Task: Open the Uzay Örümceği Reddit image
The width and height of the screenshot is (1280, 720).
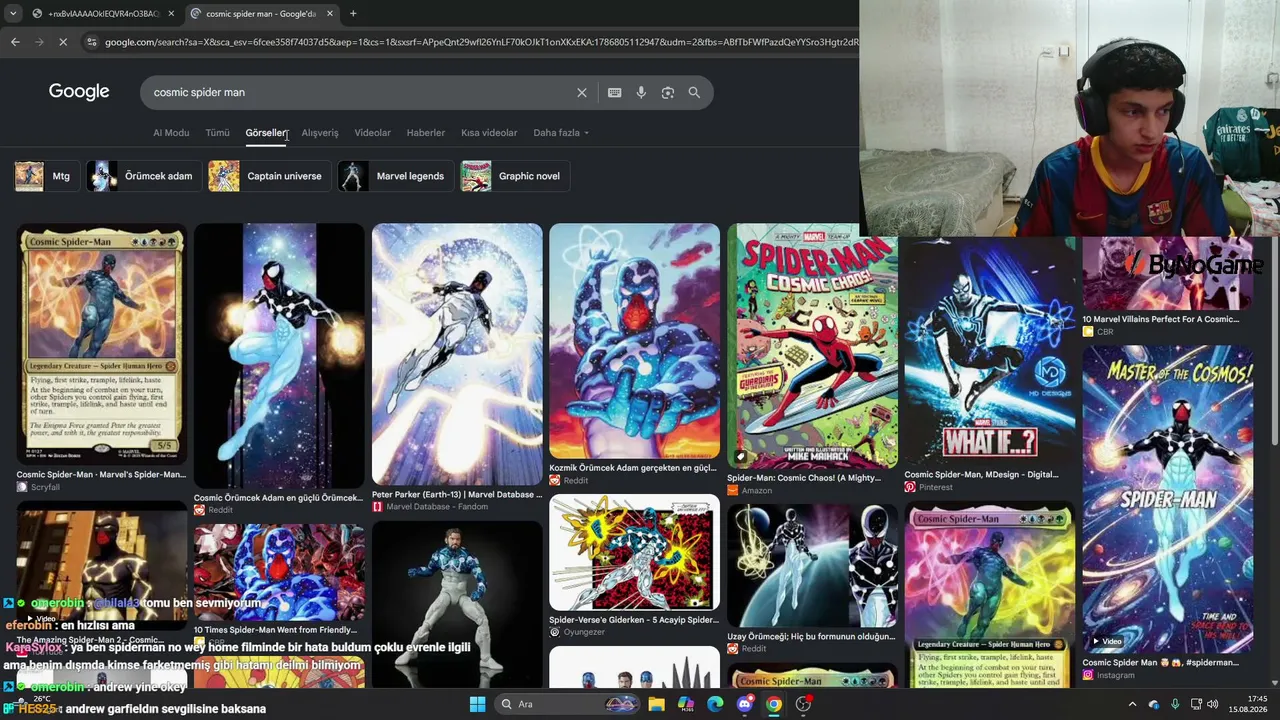Action: tap(812, 565)
